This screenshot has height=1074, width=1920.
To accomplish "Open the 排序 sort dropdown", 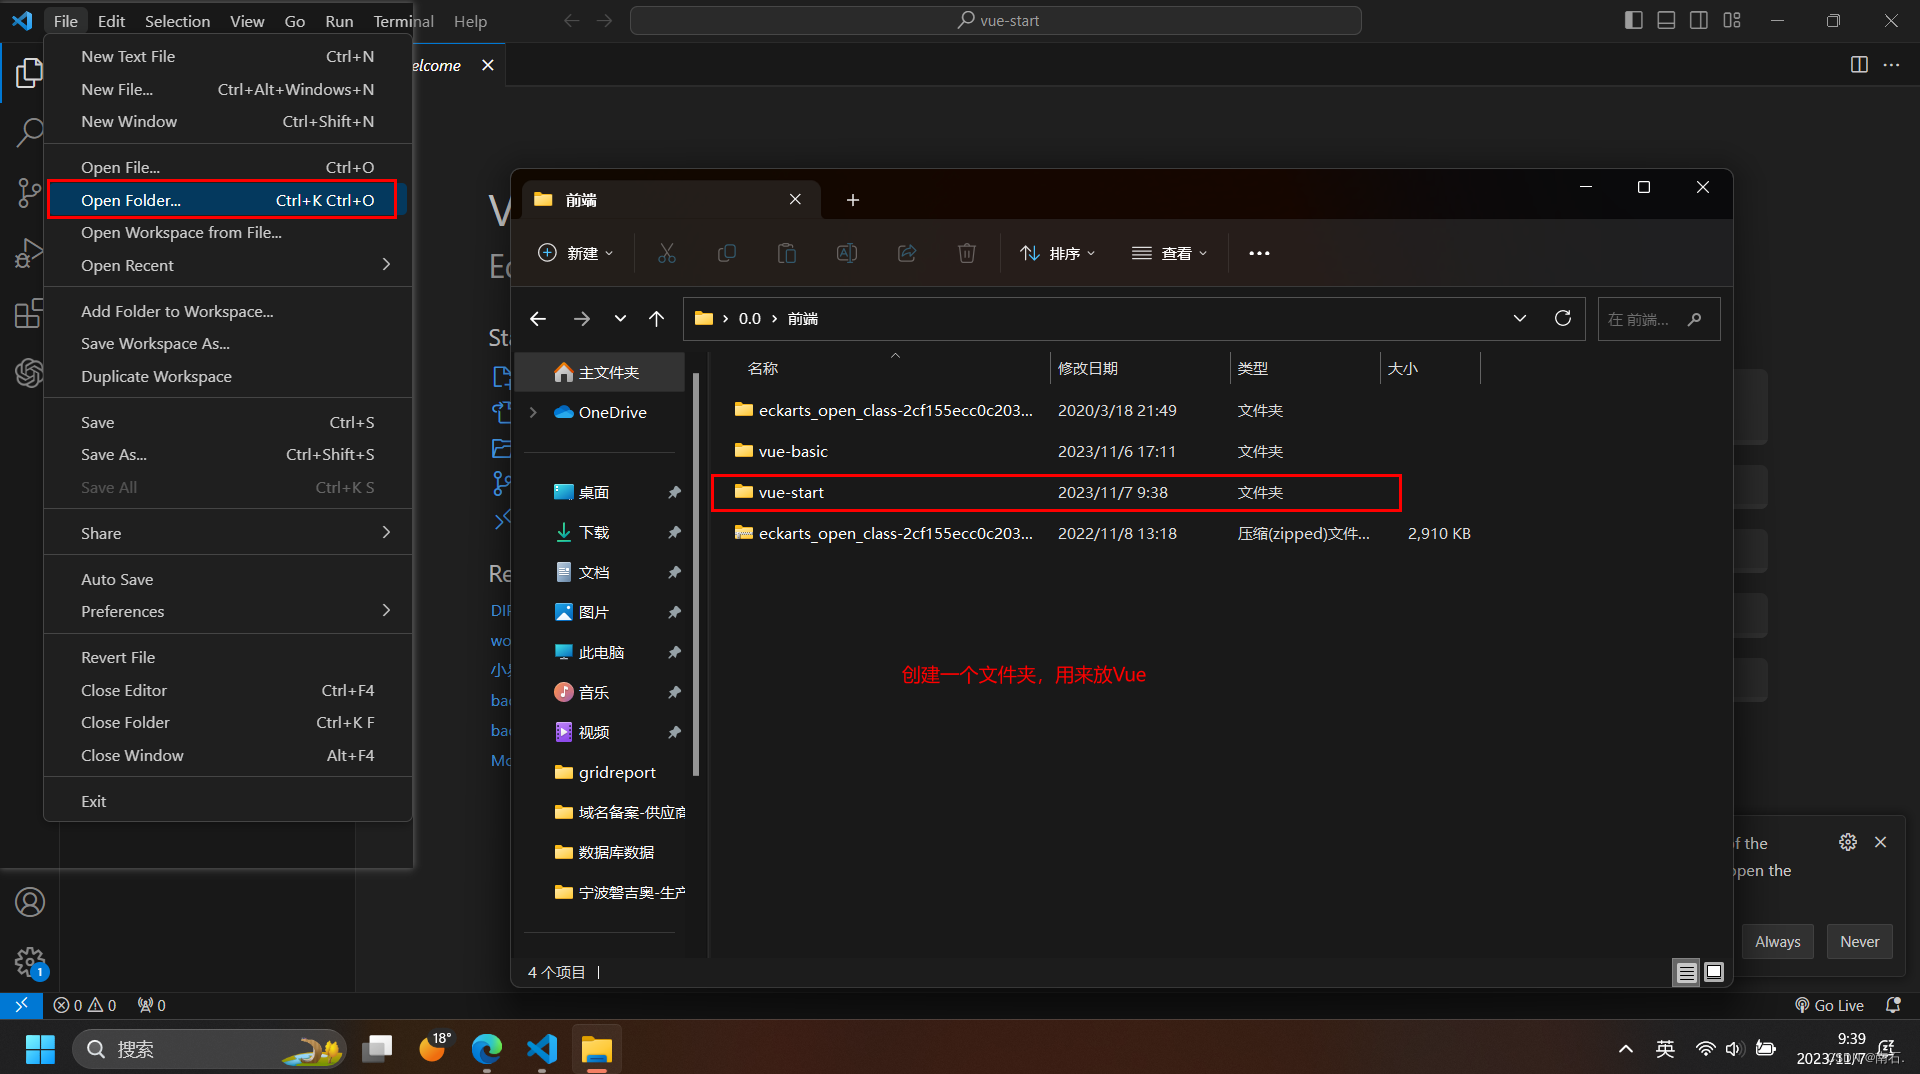I will (1057, 253).
